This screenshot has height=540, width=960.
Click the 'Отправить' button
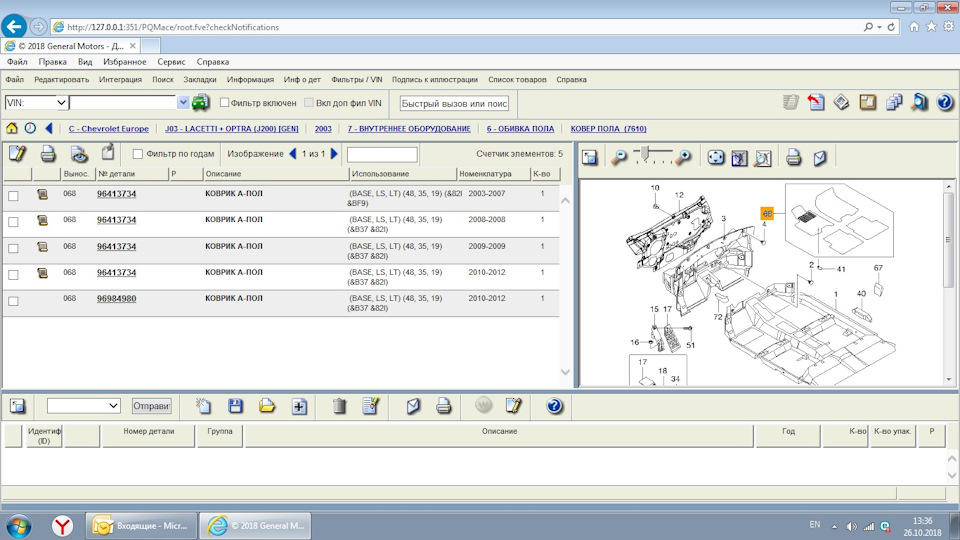[x=151, y=406]
